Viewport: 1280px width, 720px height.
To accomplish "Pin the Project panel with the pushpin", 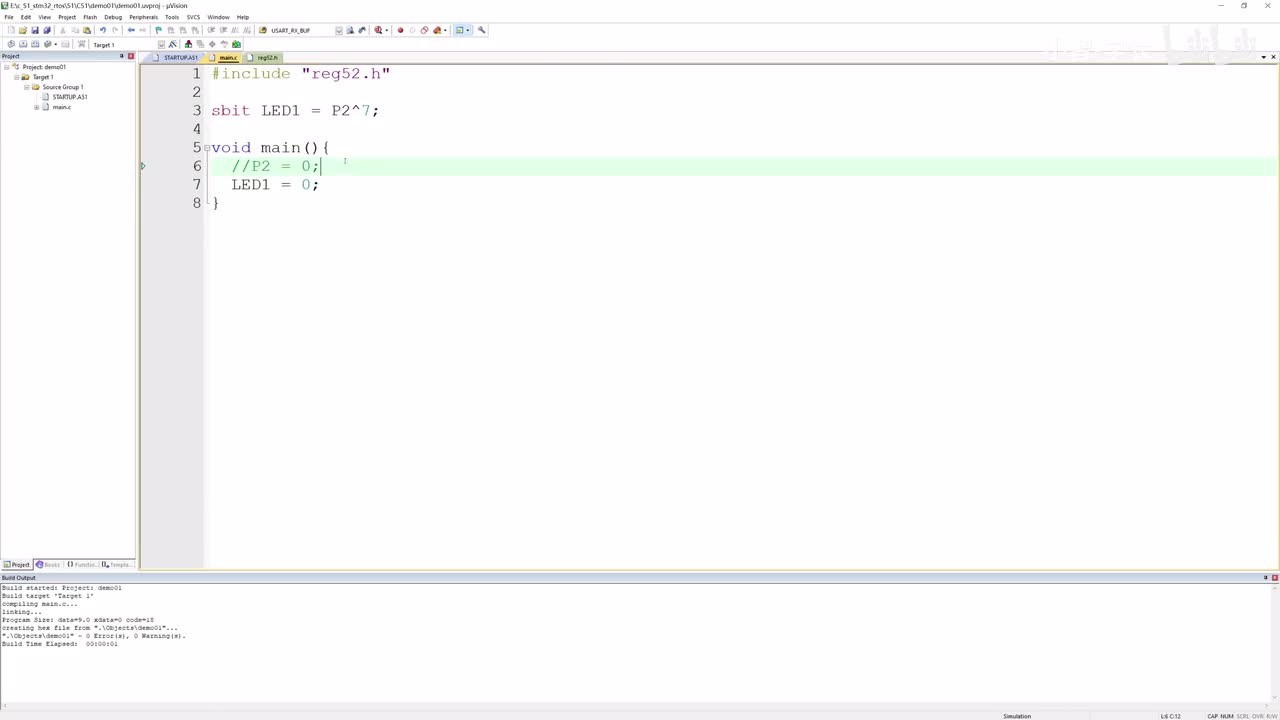I will [121, 56].
